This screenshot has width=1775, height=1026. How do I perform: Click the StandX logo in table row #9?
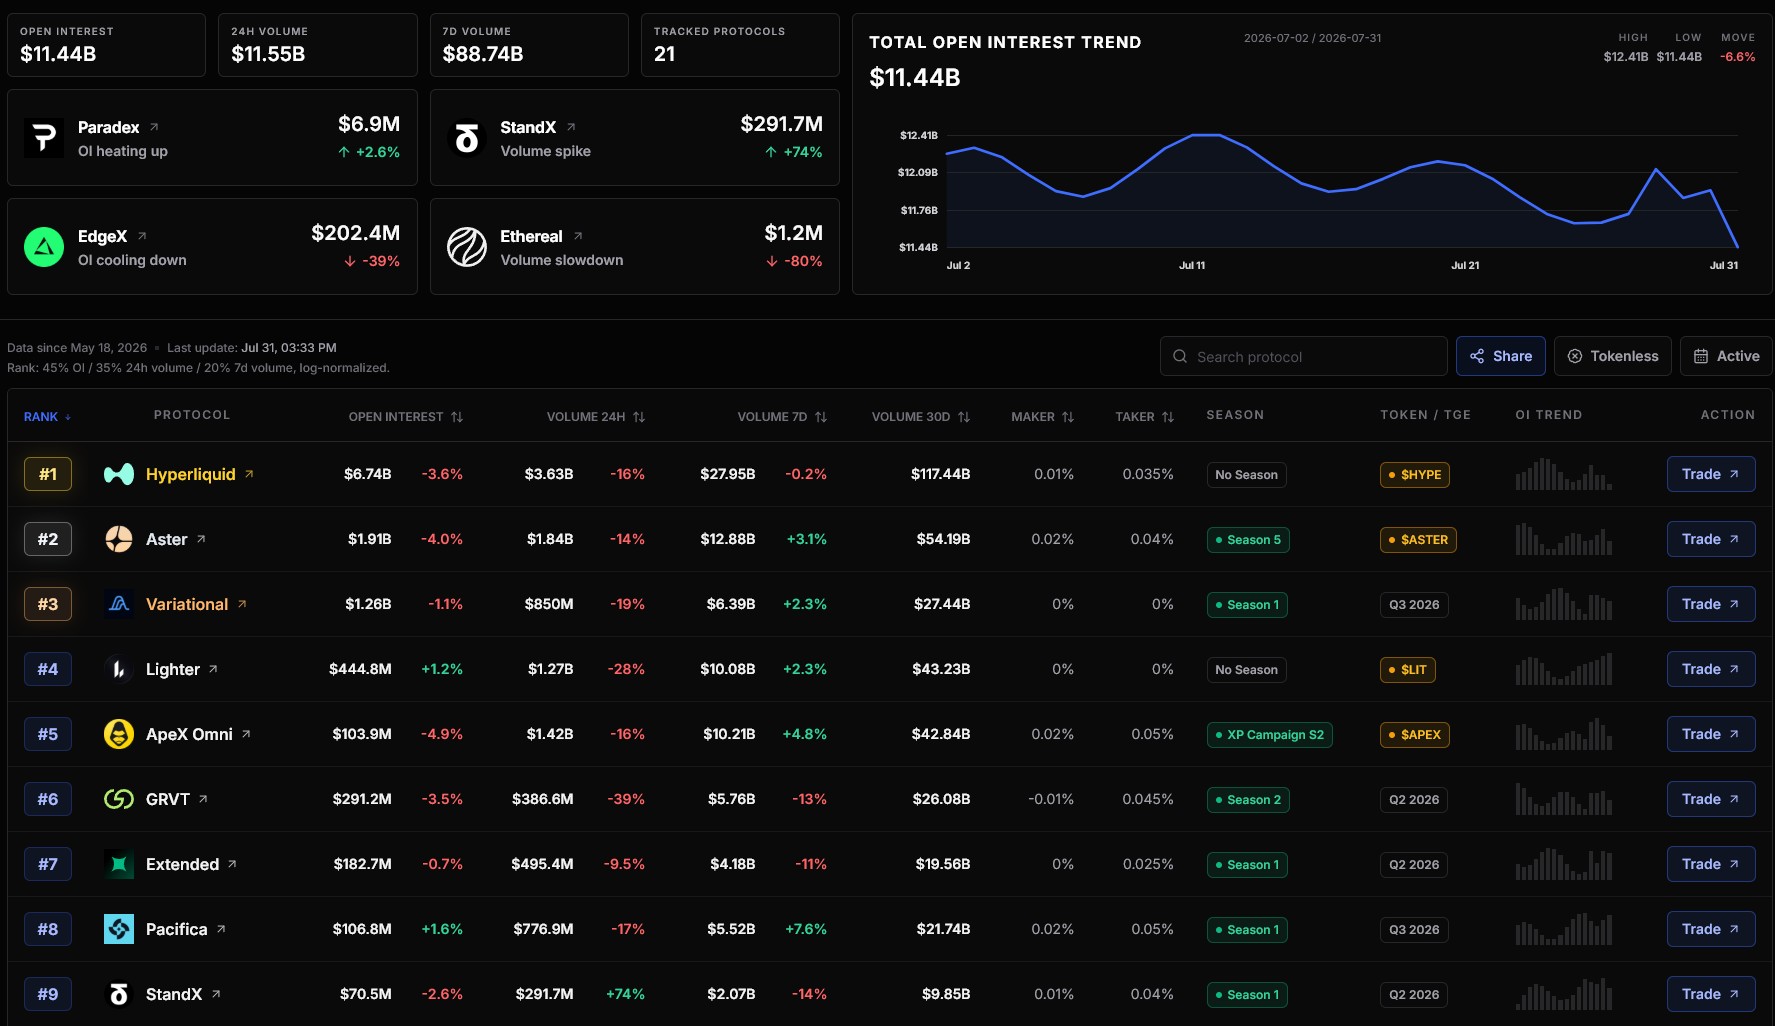(119, 994)
